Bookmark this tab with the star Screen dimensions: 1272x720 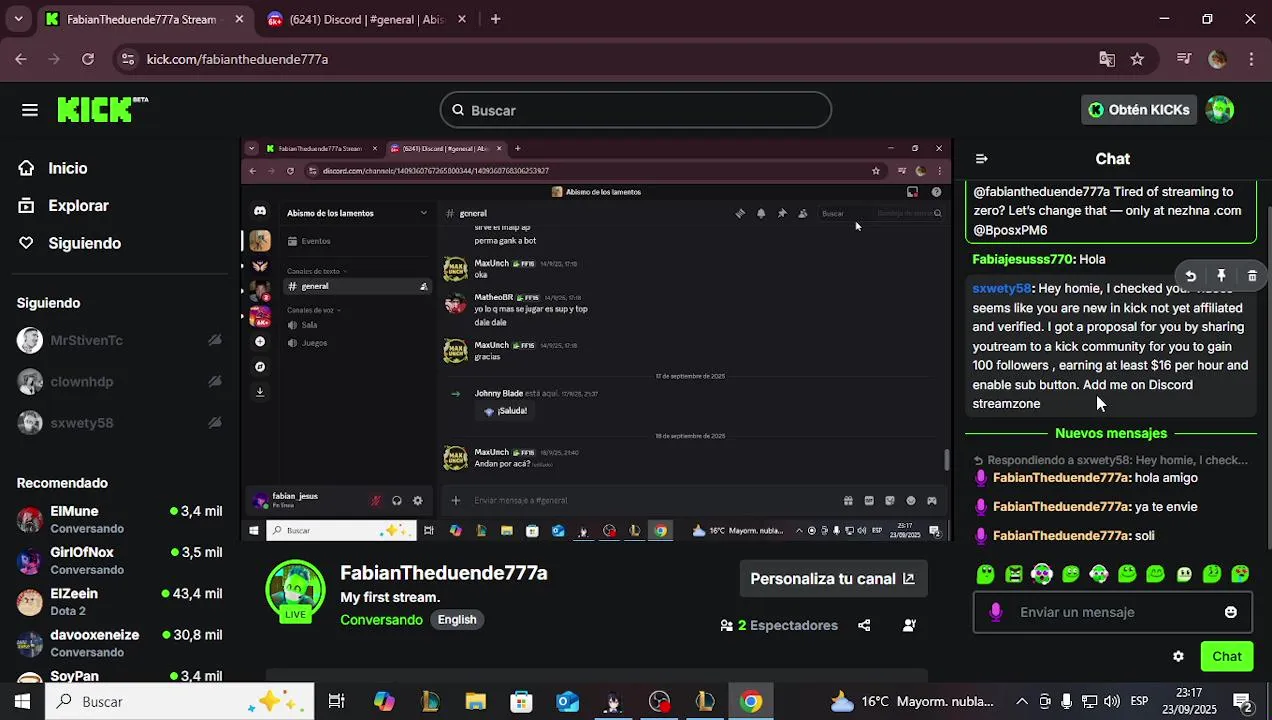pos(1137,59)
